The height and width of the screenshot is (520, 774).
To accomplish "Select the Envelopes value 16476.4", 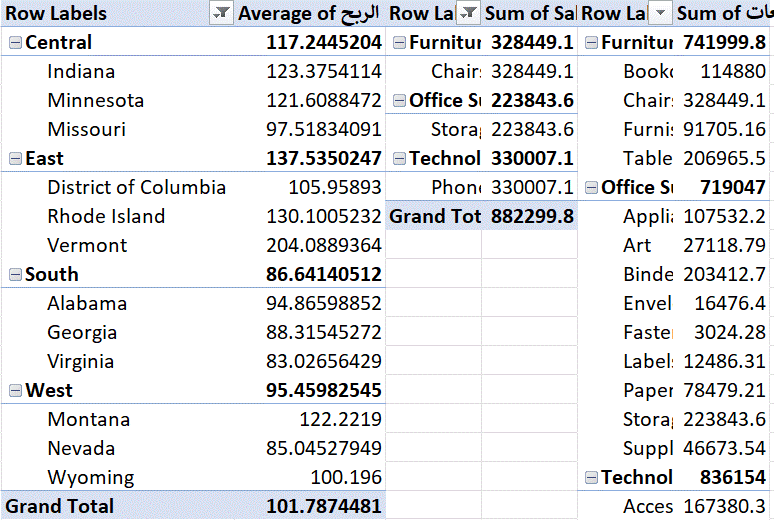I will tap(730, 304).
